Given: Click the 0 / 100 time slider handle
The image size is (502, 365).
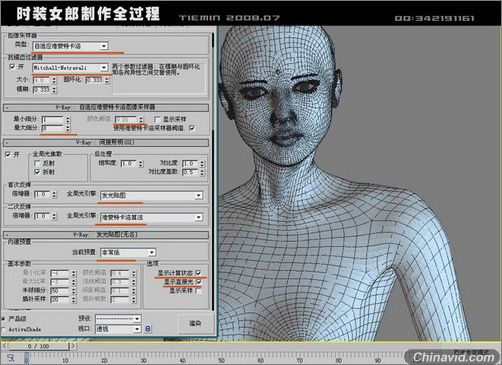Looking at the screenshot, I should pyautogui.click(x=38, y=346).
